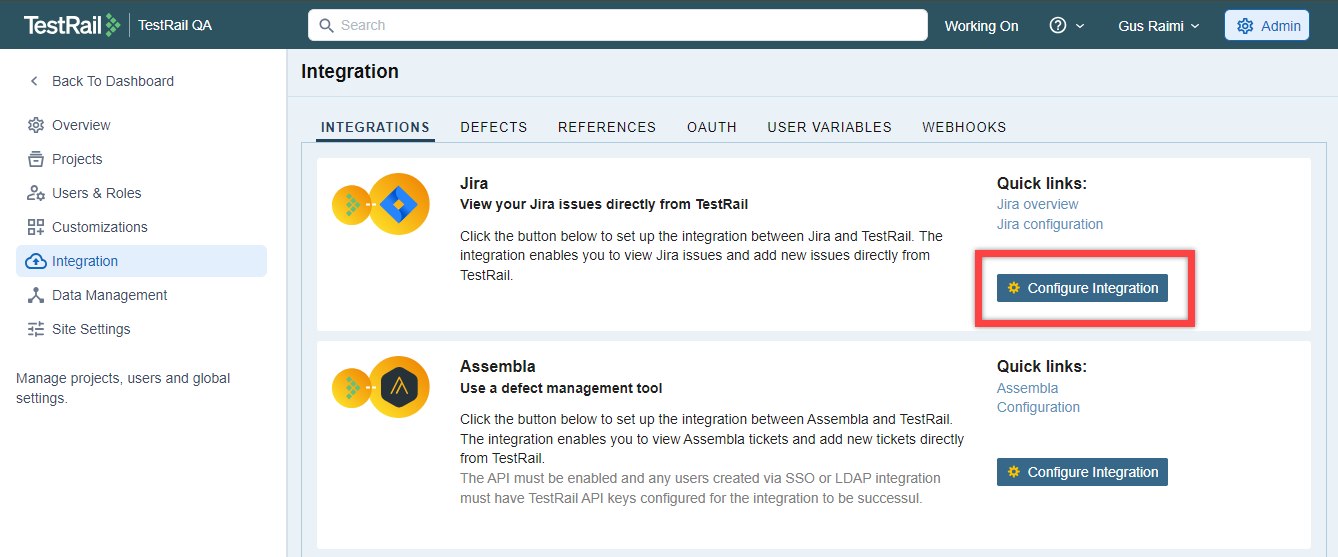
Task: Click the TestRail logo in header
Action: pyautogui.click(x=72, y=25)
